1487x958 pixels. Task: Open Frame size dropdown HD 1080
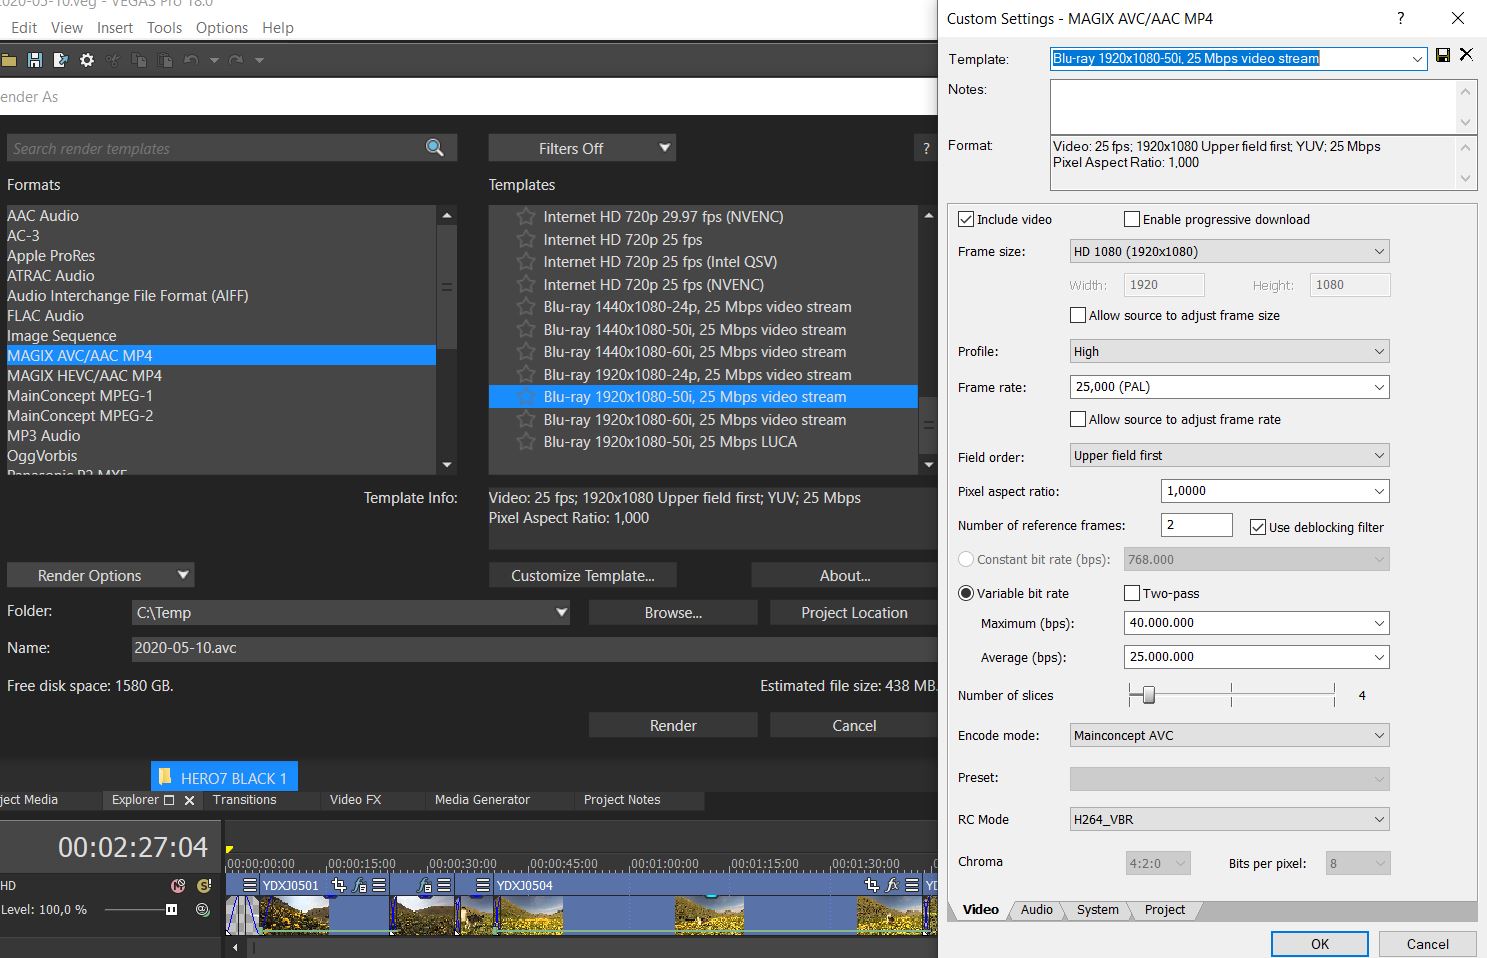(x=1230, y=251)
